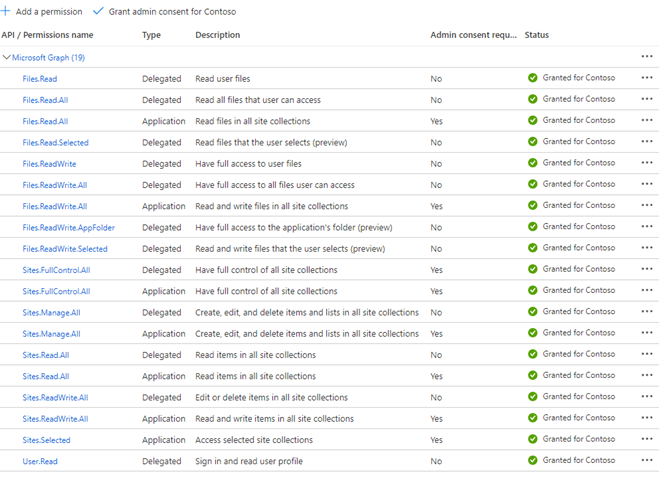Click the Type column header
The image size is (665, 481).
point(151,35)
